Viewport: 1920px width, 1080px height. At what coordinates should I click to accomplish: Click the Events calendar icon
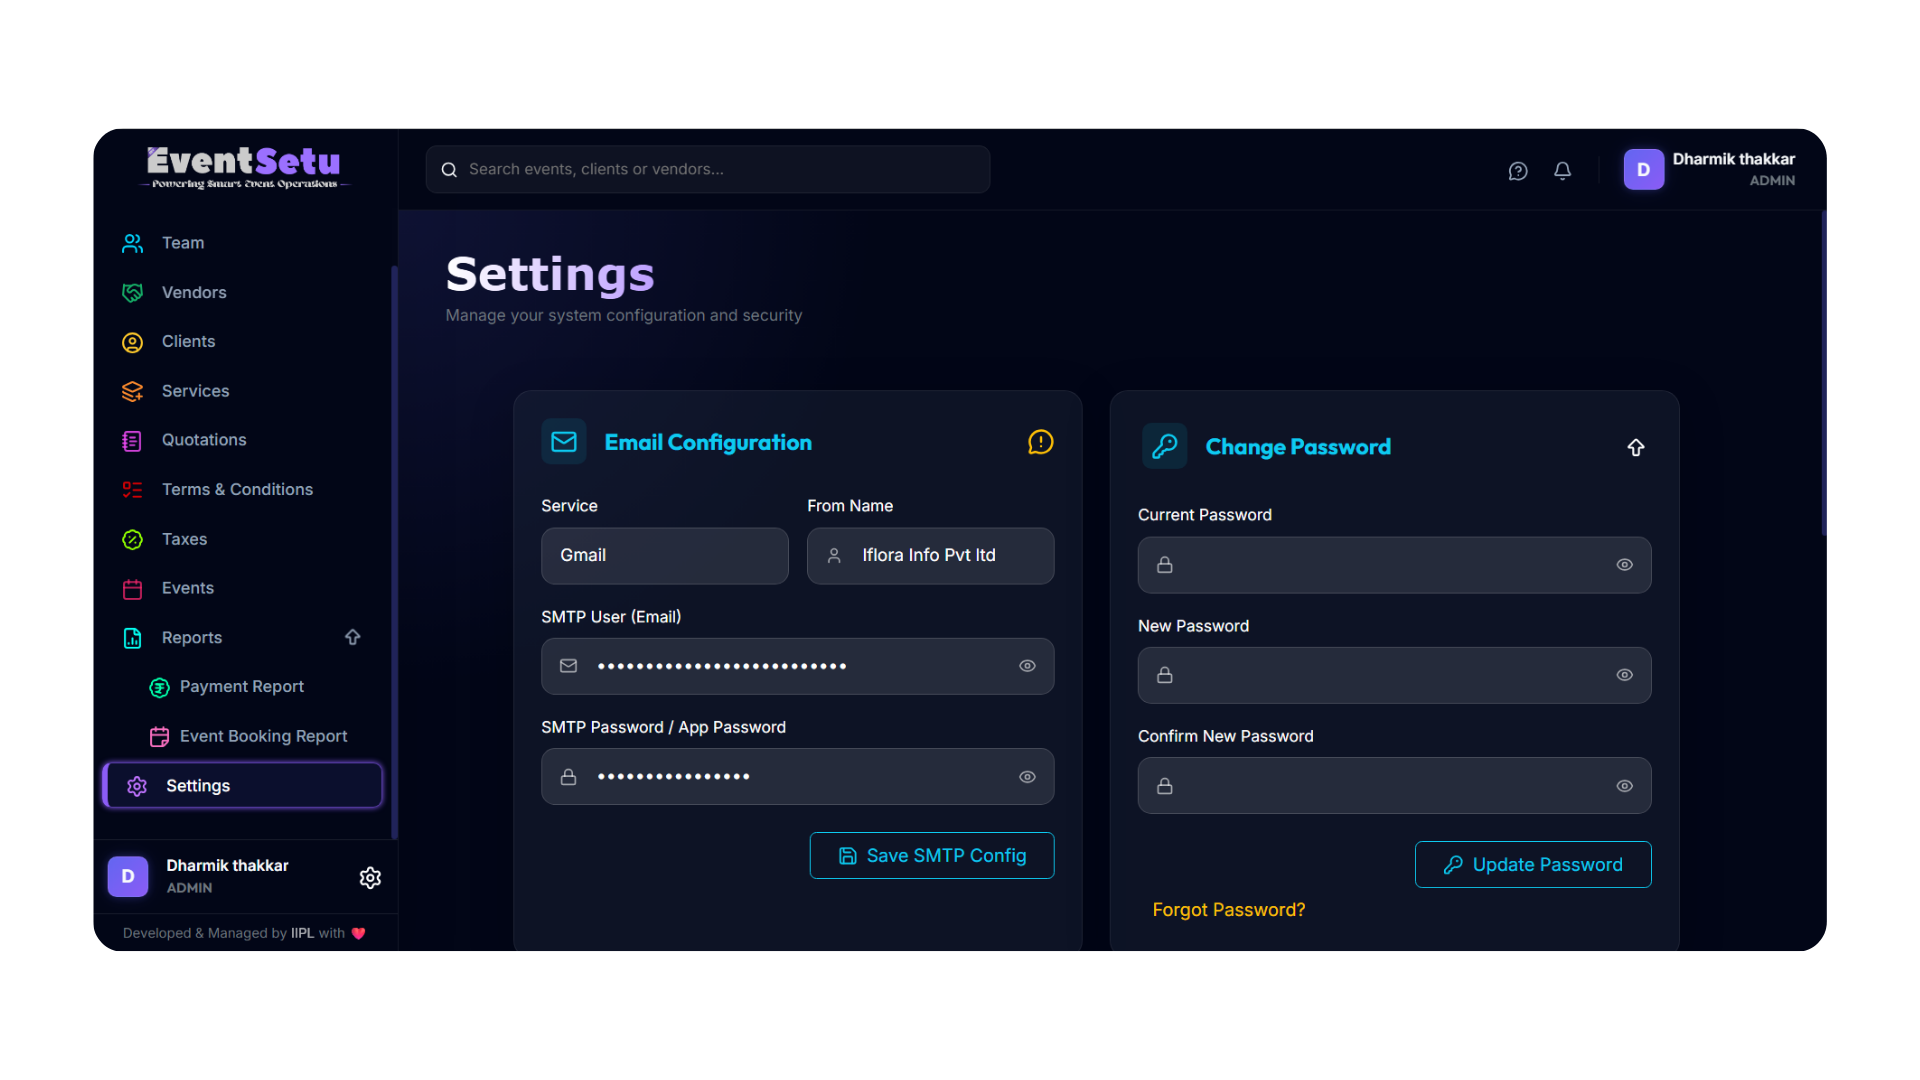pyautogui.click(x=132, y=588)
